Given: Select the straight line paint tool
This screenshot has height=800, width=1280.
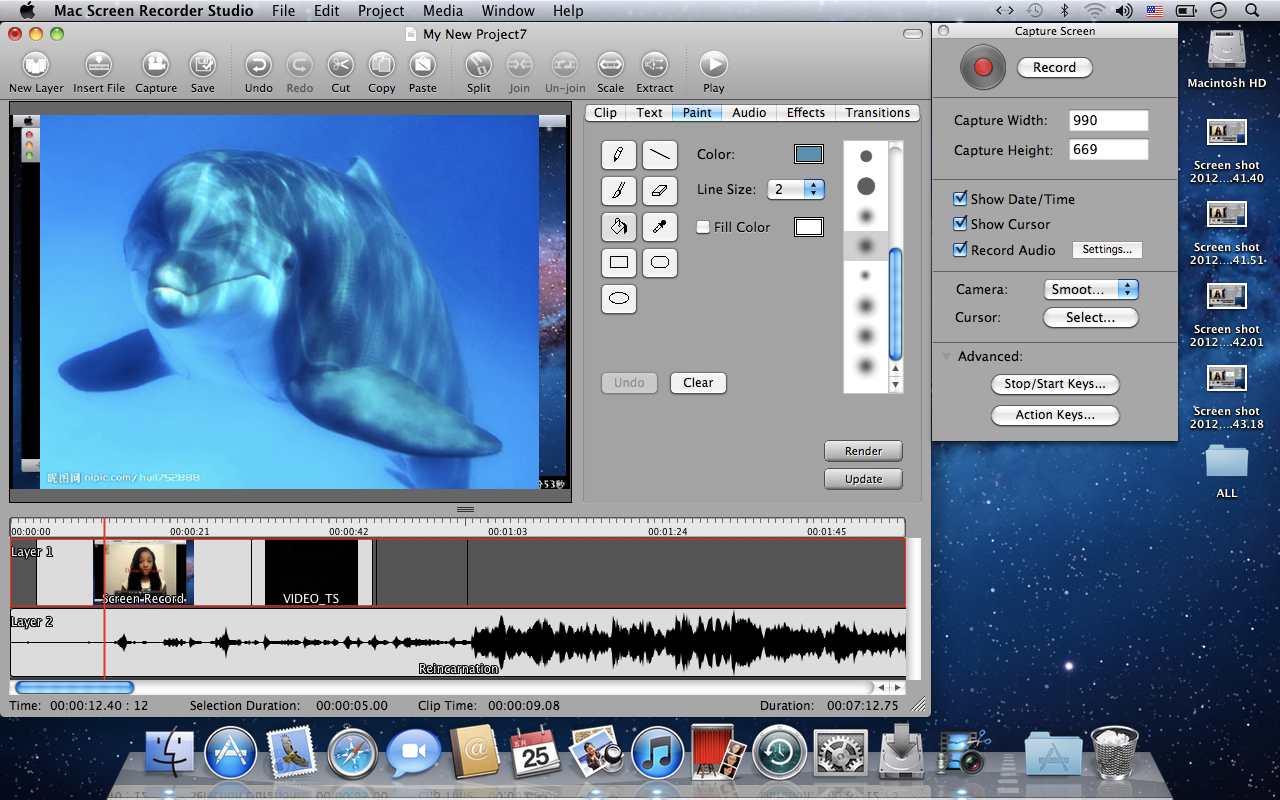Looking at the screenshot, I should [x=659, y=155].
